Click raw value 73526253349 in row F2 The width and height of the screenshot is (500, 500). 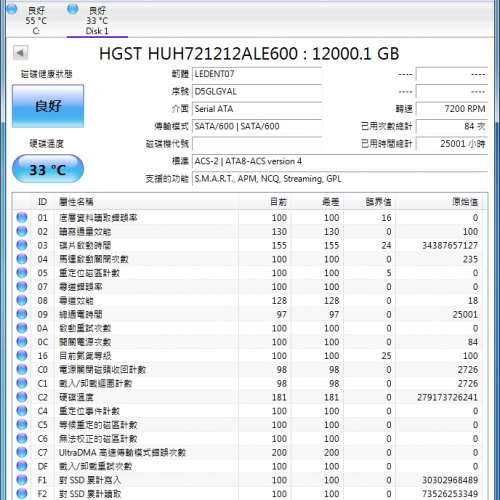(450, 494)
